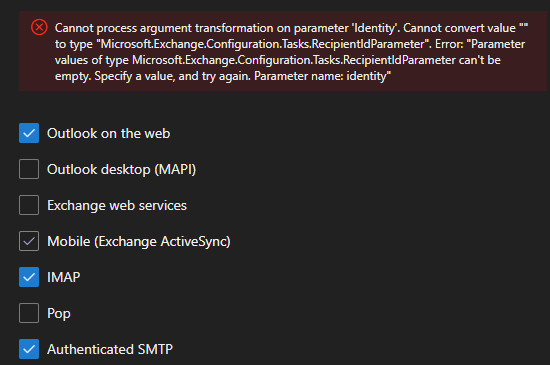Click 'Parameter name: identity' in the error message
The height and width of the screenshot is (365, 550).
pyautogui.click(x=323, y=76)
